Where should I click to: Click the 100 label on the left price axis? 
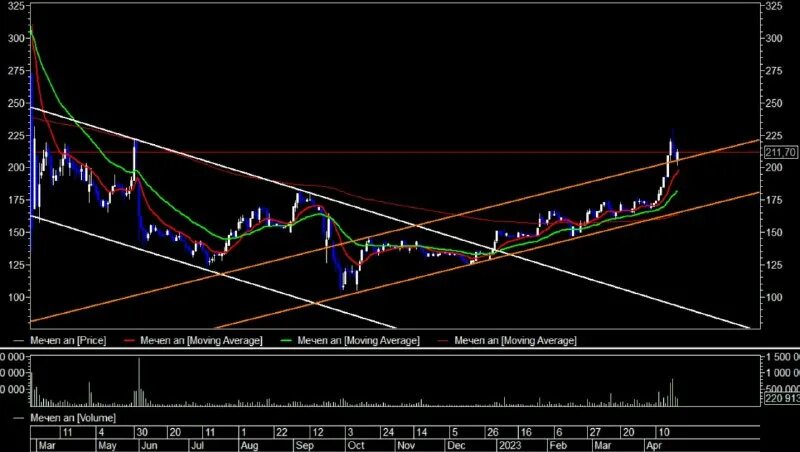tap(16, 297)
